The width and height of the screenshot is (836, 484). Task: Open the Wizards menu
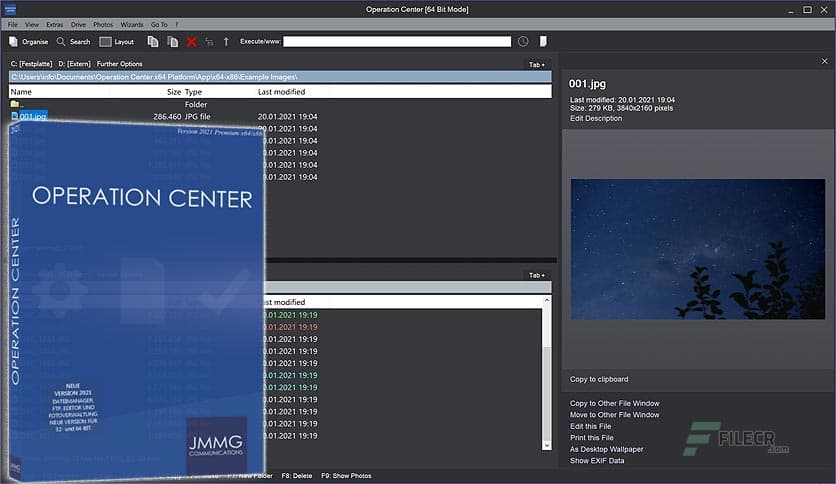tap(132, 25)
